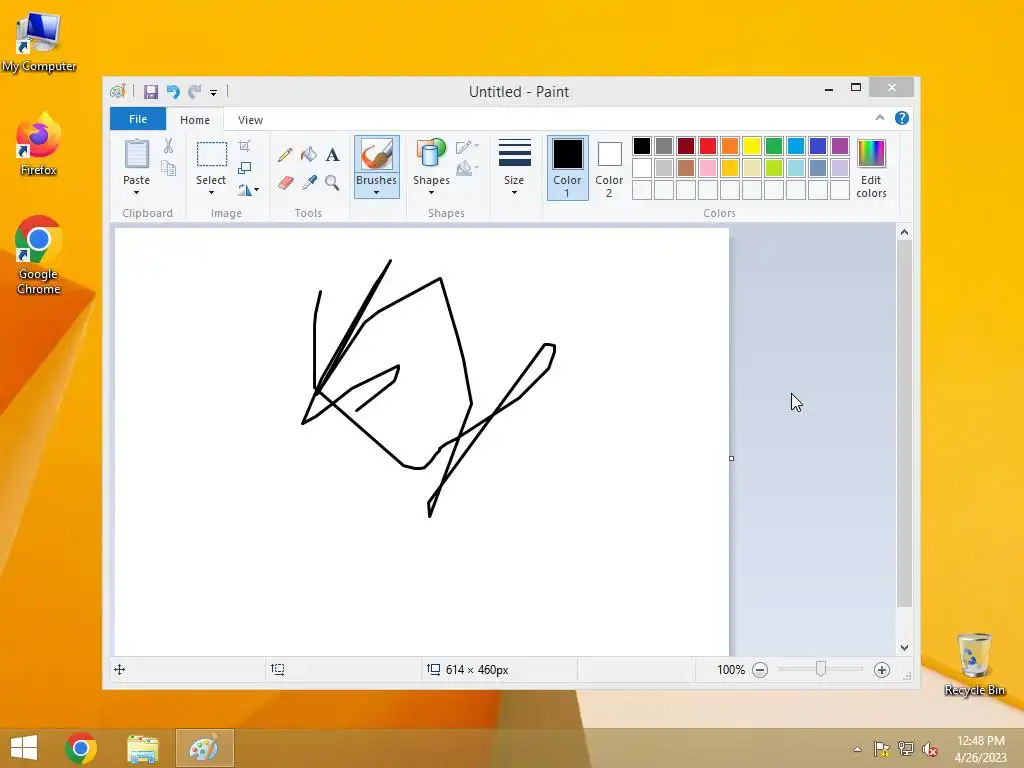1024x768 pixels.
Task: Expand the Brushes dropdown arrow
Action: pyautogui.click(x=377, y=193)
